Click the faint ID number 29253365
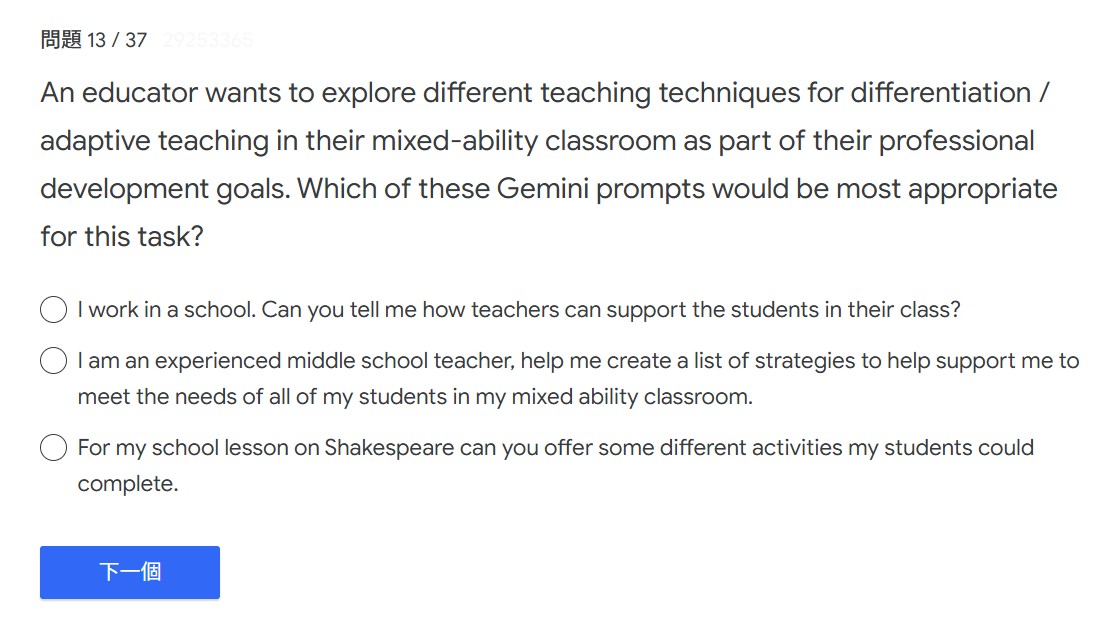 click(x=208, y=41)
